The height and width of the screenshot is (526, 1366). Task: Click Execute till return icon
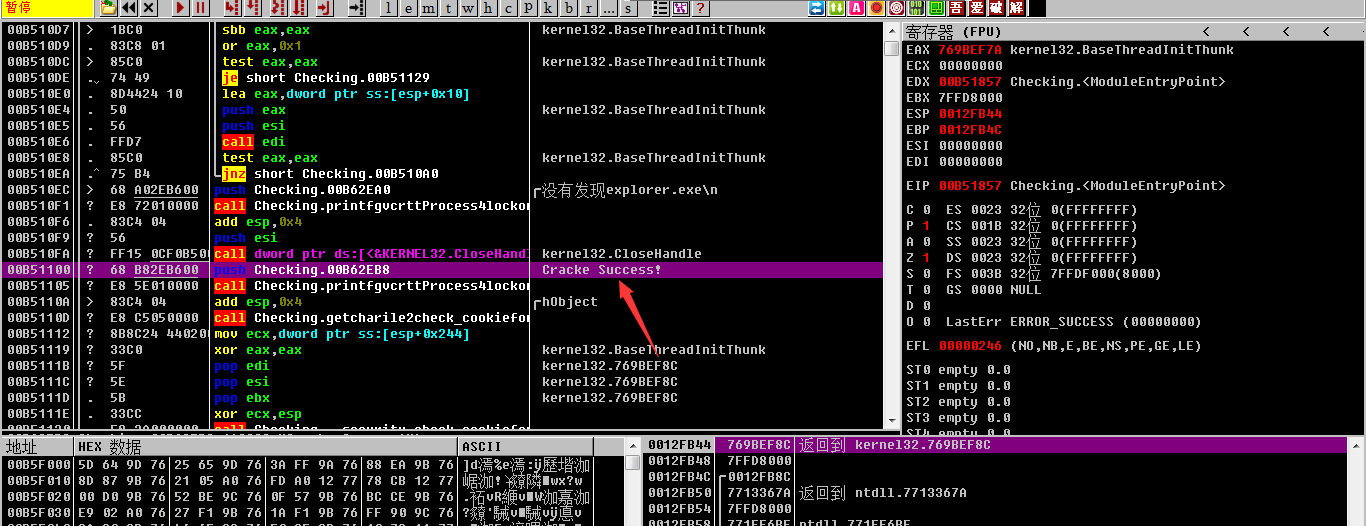(x=324, y=8)
